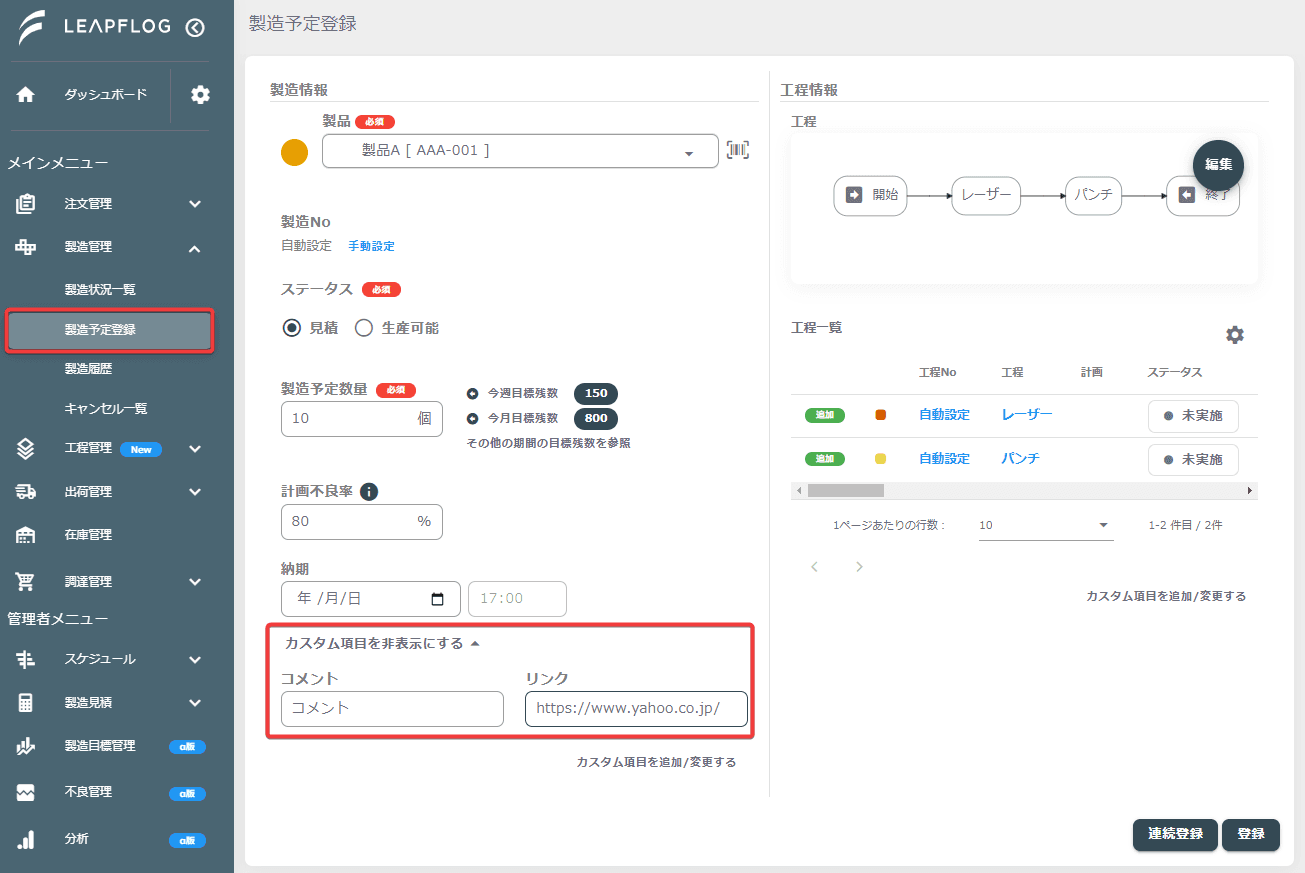Click the 在庫管理 warehouse icon
This screenshot has height=873, width=1305.
pyautogui.click(x=26, y=535)
